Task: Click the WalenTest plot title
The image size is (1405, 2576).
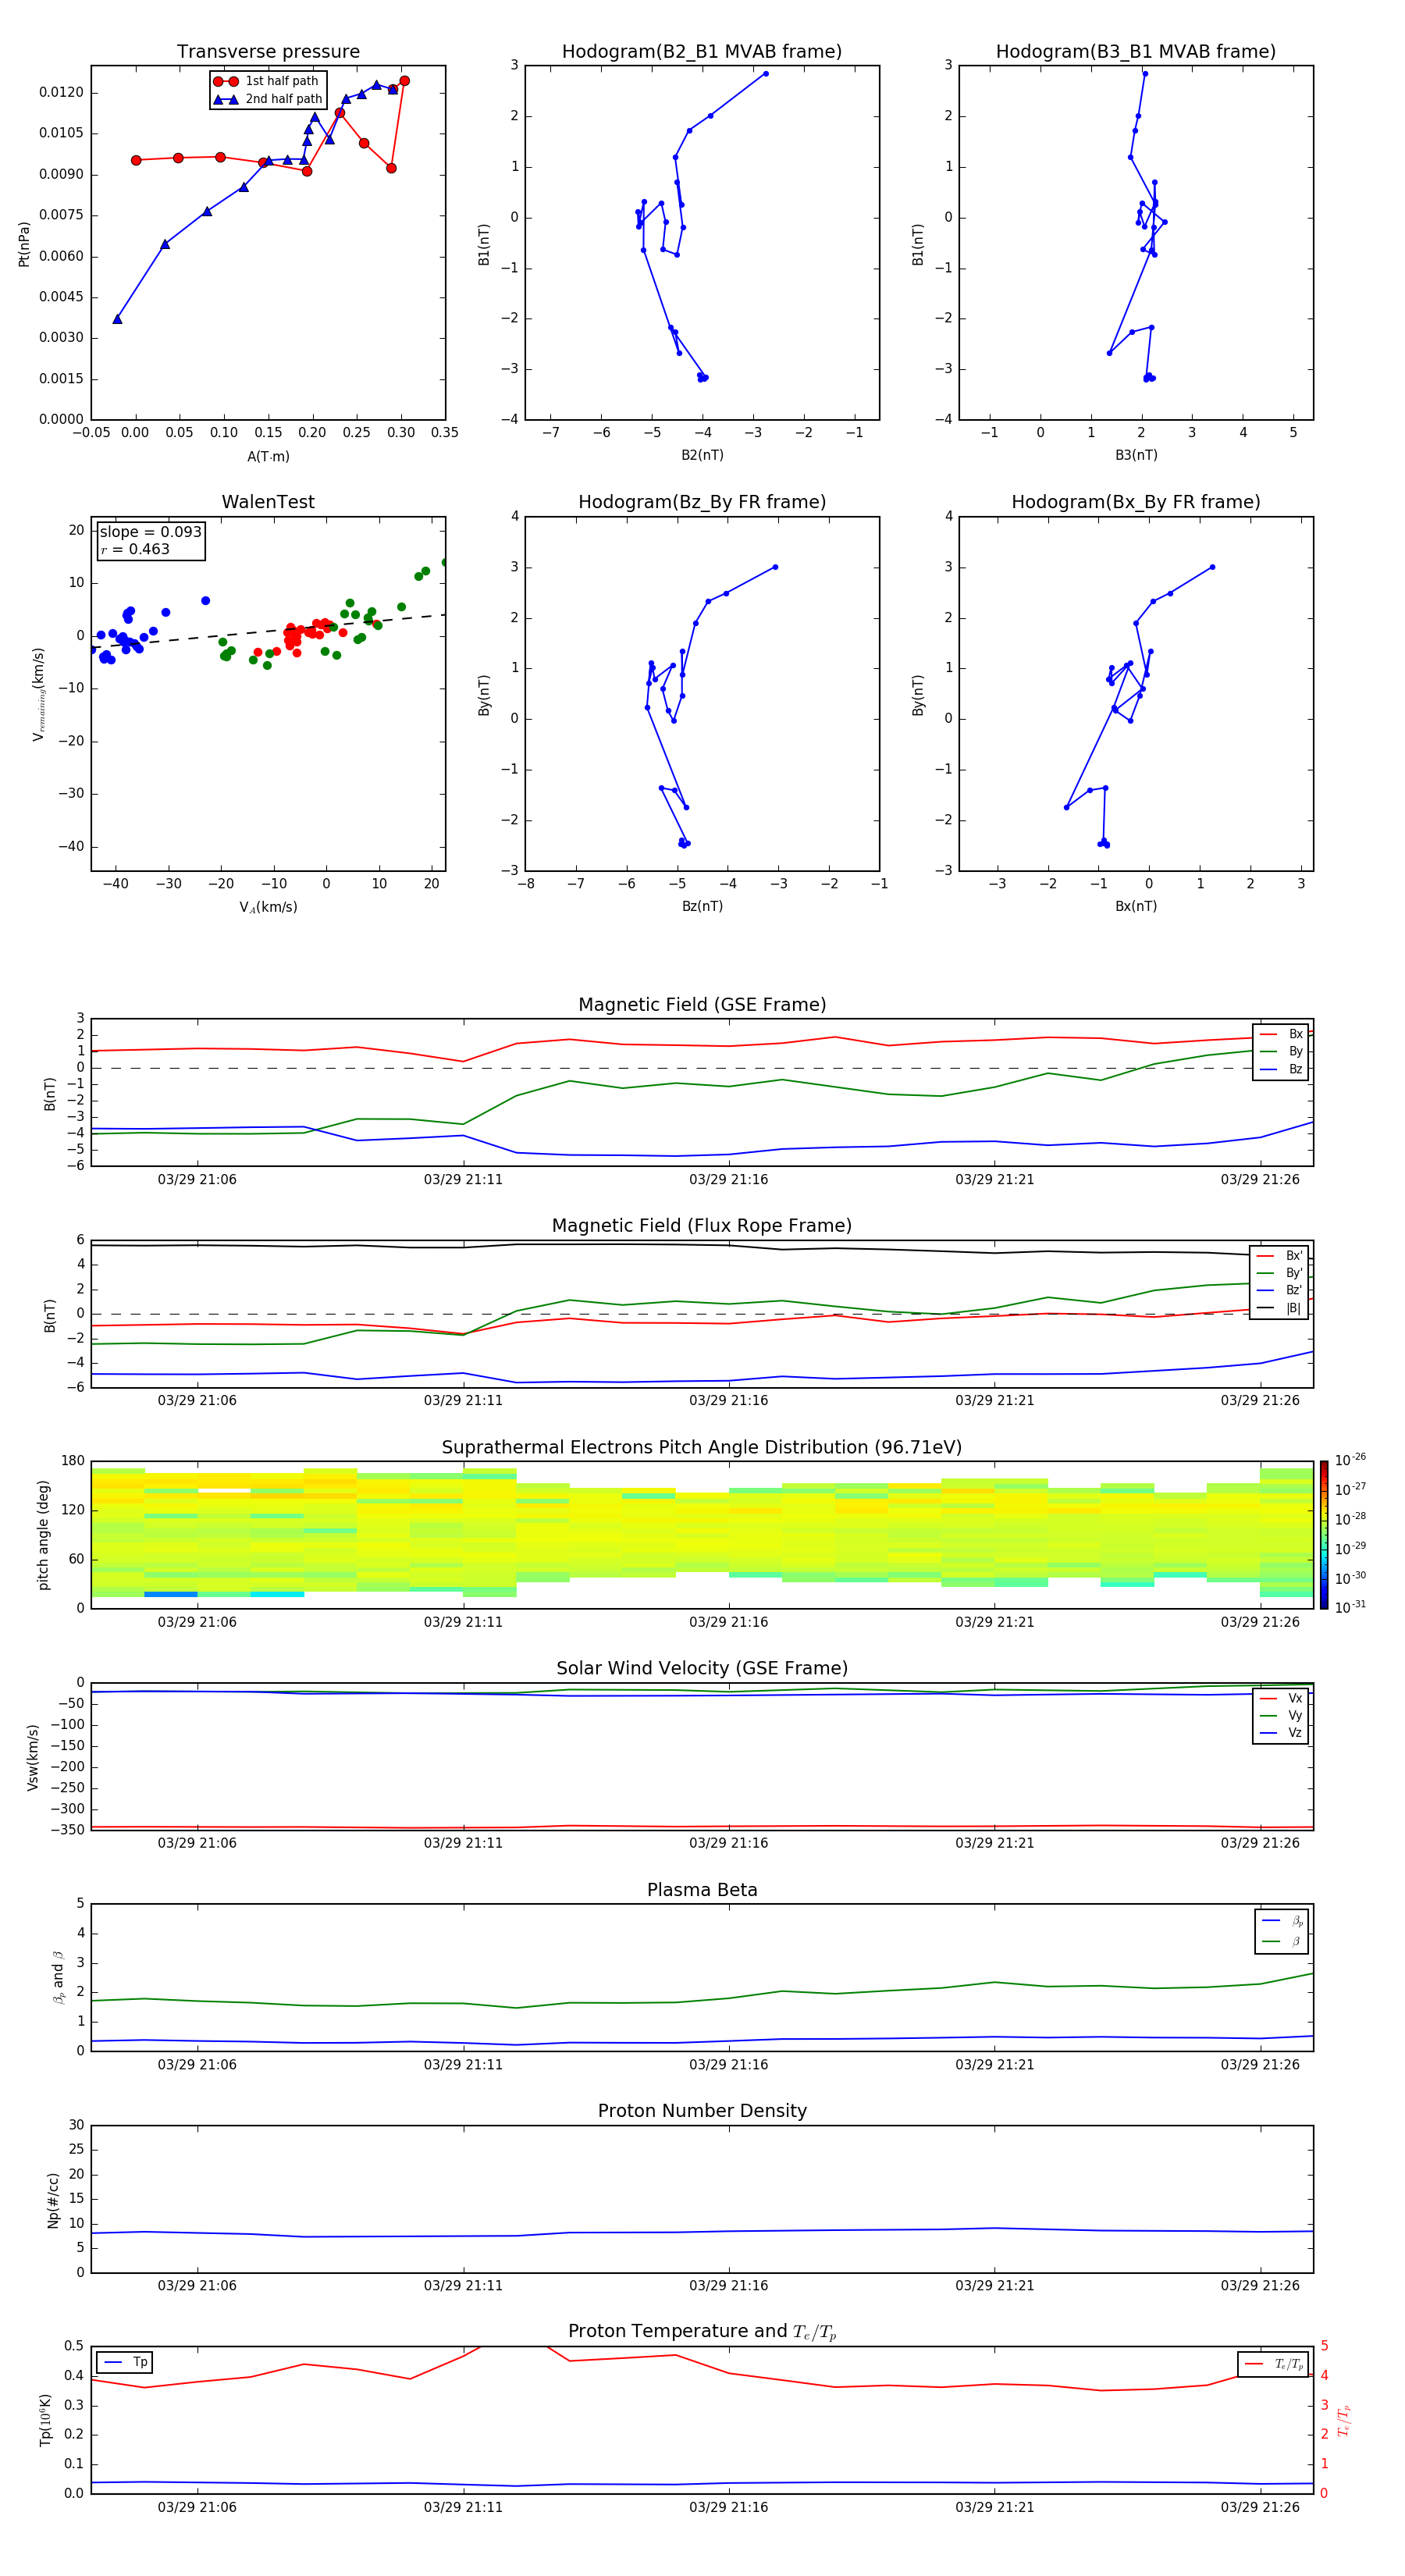Action: pos(268,502)
